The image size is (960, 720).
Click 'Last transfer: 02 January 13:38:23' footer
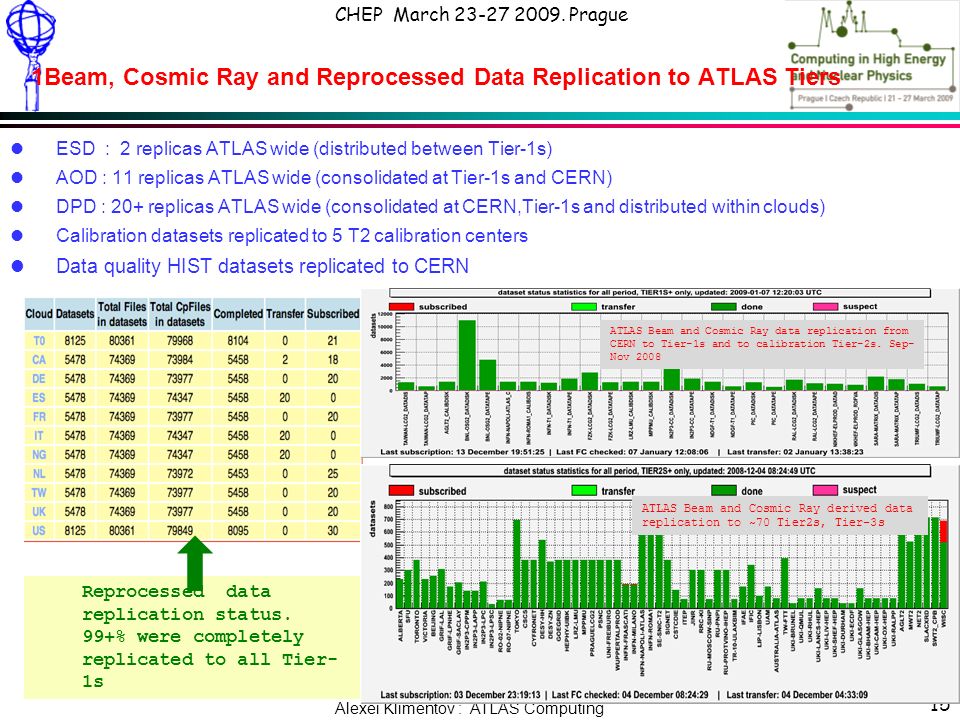click(x=795, y=452)
